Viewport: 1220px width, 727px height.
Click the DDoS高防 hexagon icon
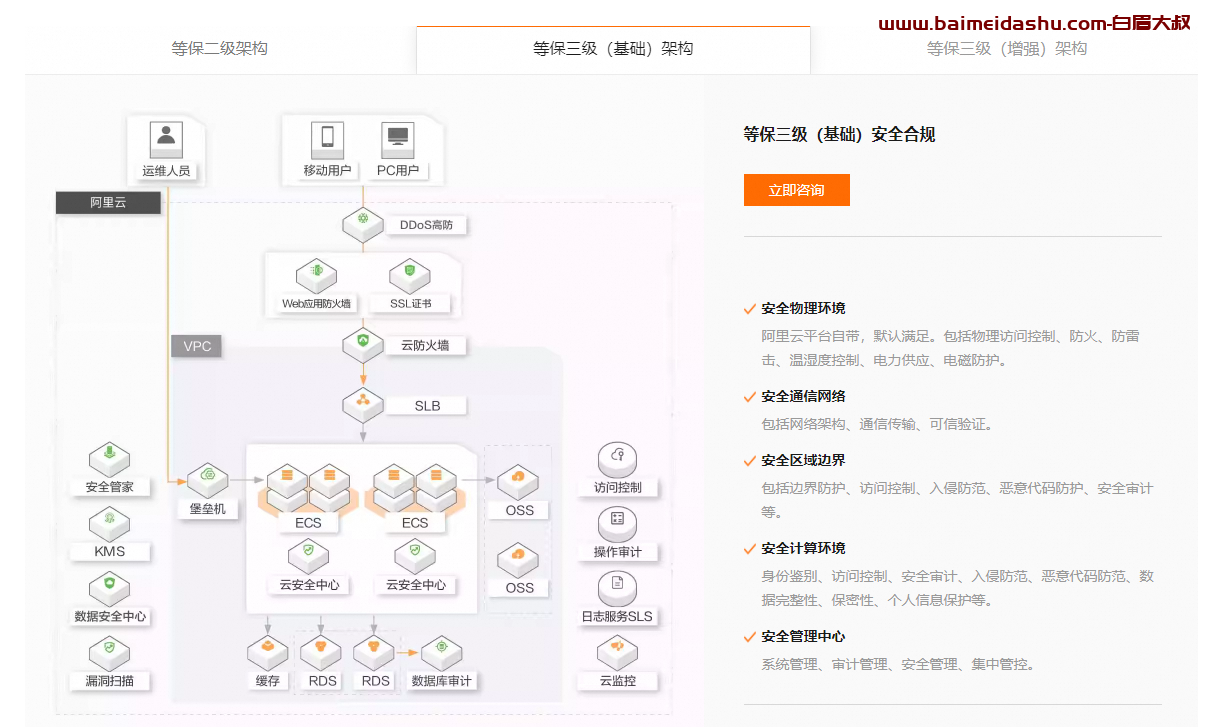(363, 224)
